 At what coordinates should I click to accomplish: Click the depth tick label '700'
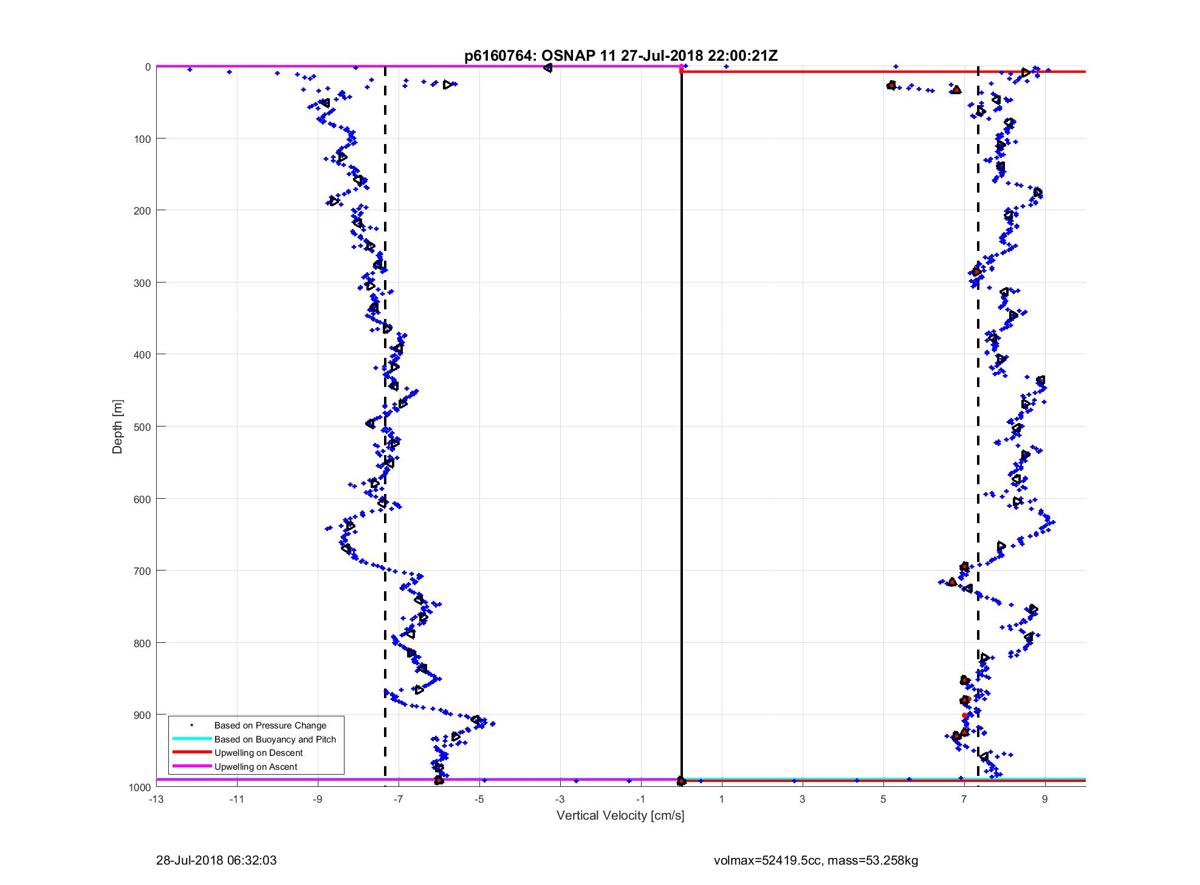click(141, 571)
